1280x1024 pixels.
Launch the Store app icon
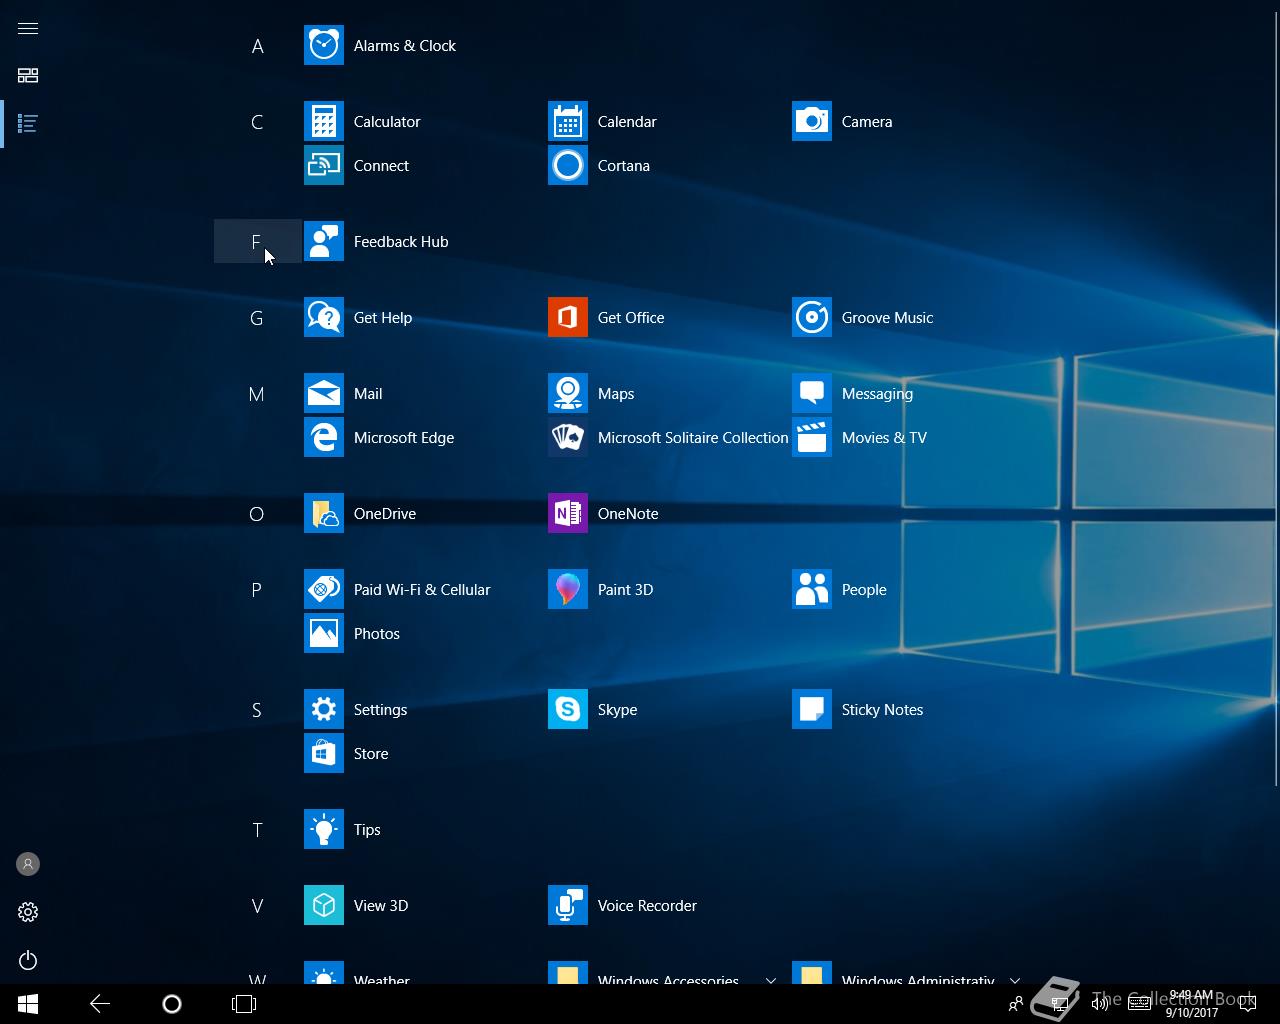pos(324,754)
